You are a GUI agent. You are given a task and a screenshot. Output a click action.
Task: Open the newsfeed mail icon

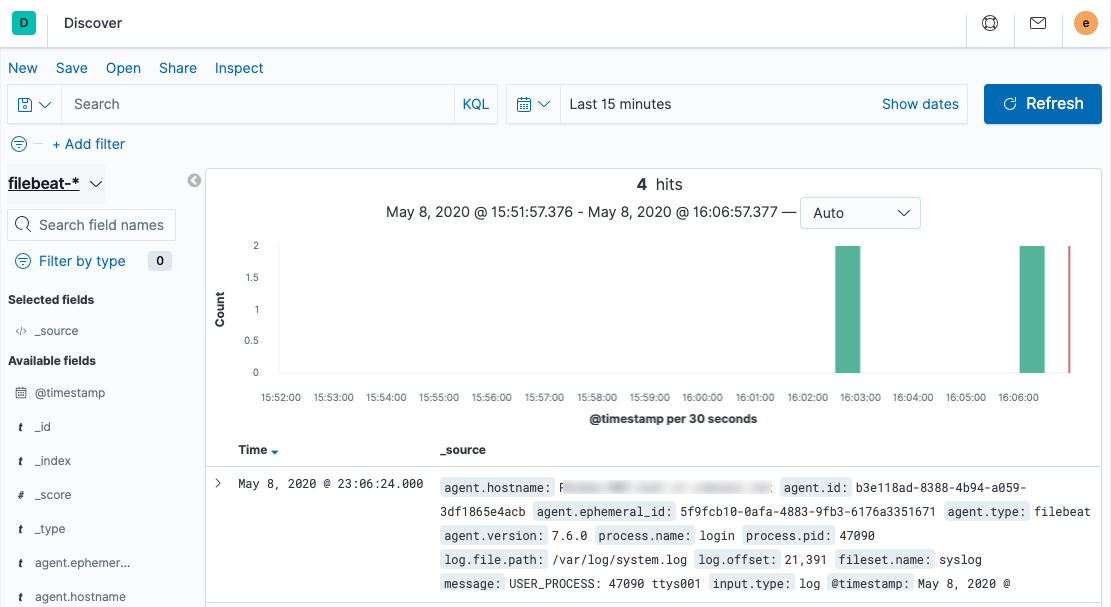[x=1037, y=23]
